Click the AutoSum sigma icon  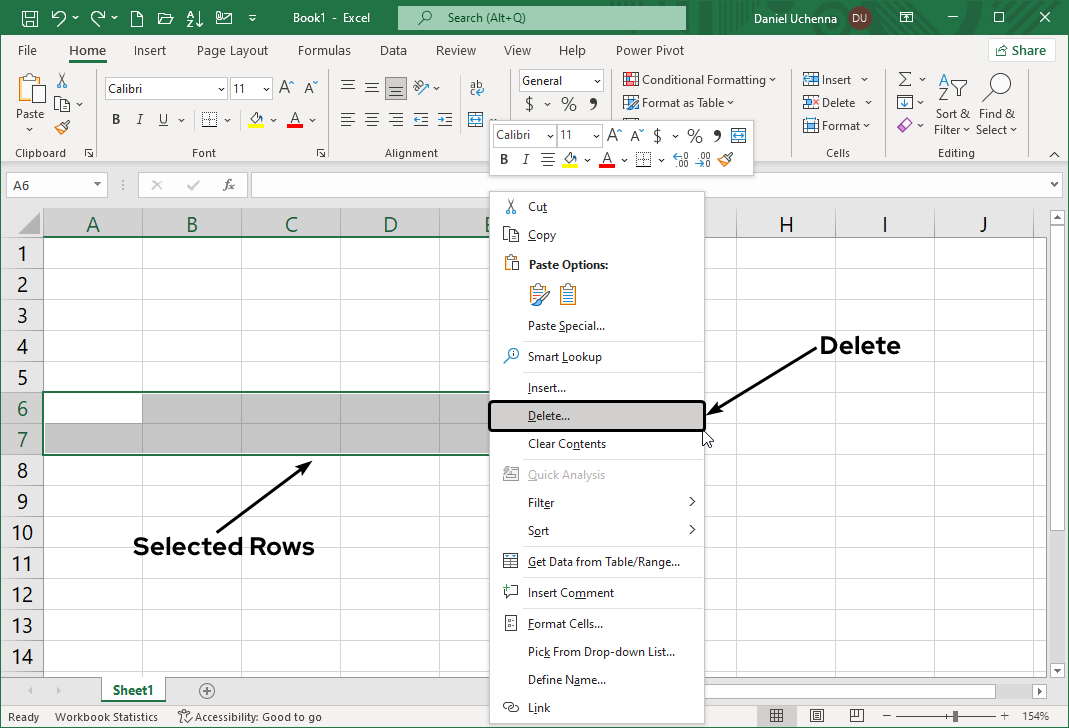pyautogui.click(x=905, y=79)
